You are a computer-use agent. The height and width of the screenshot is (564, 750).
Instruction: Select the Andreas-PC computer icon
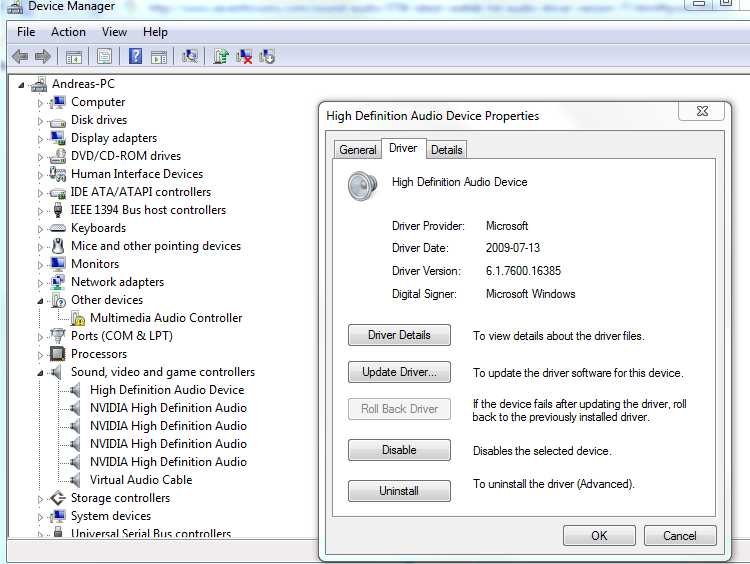pos(39,84)
